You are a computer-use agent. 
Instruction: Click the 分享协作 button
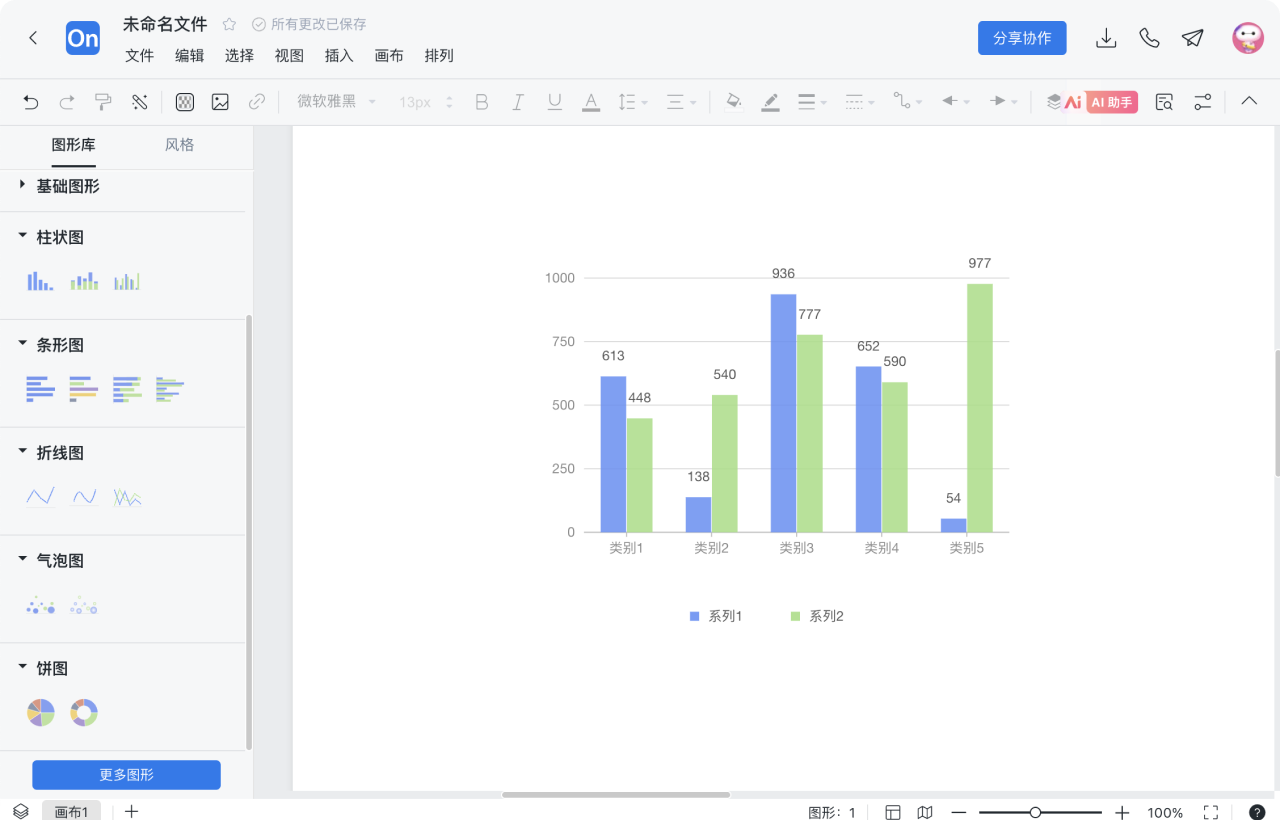[1022, 38]
